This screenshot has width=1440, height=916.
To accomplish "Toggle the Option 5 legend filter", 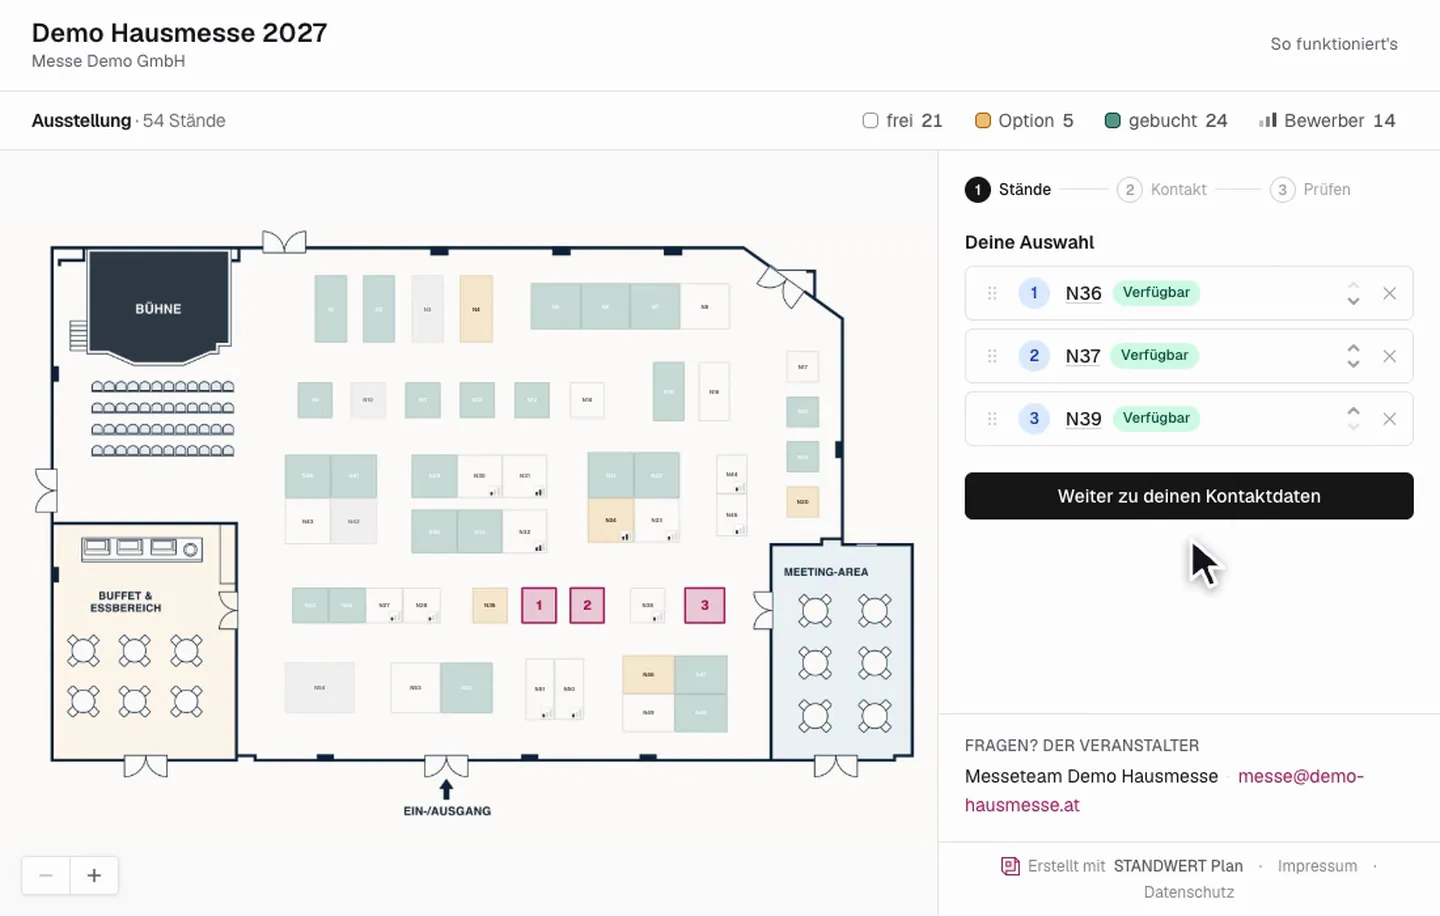I will [x=1024, y=120].
